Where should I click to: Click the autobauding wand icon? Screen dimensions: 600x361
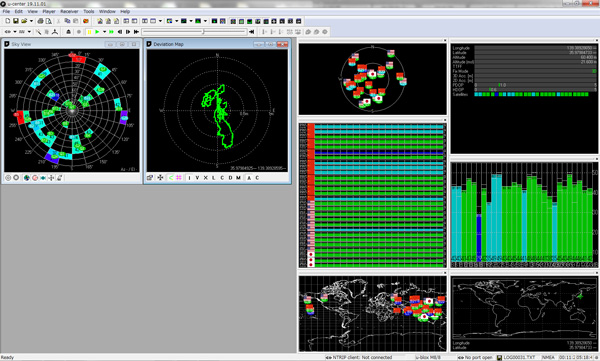38,32
